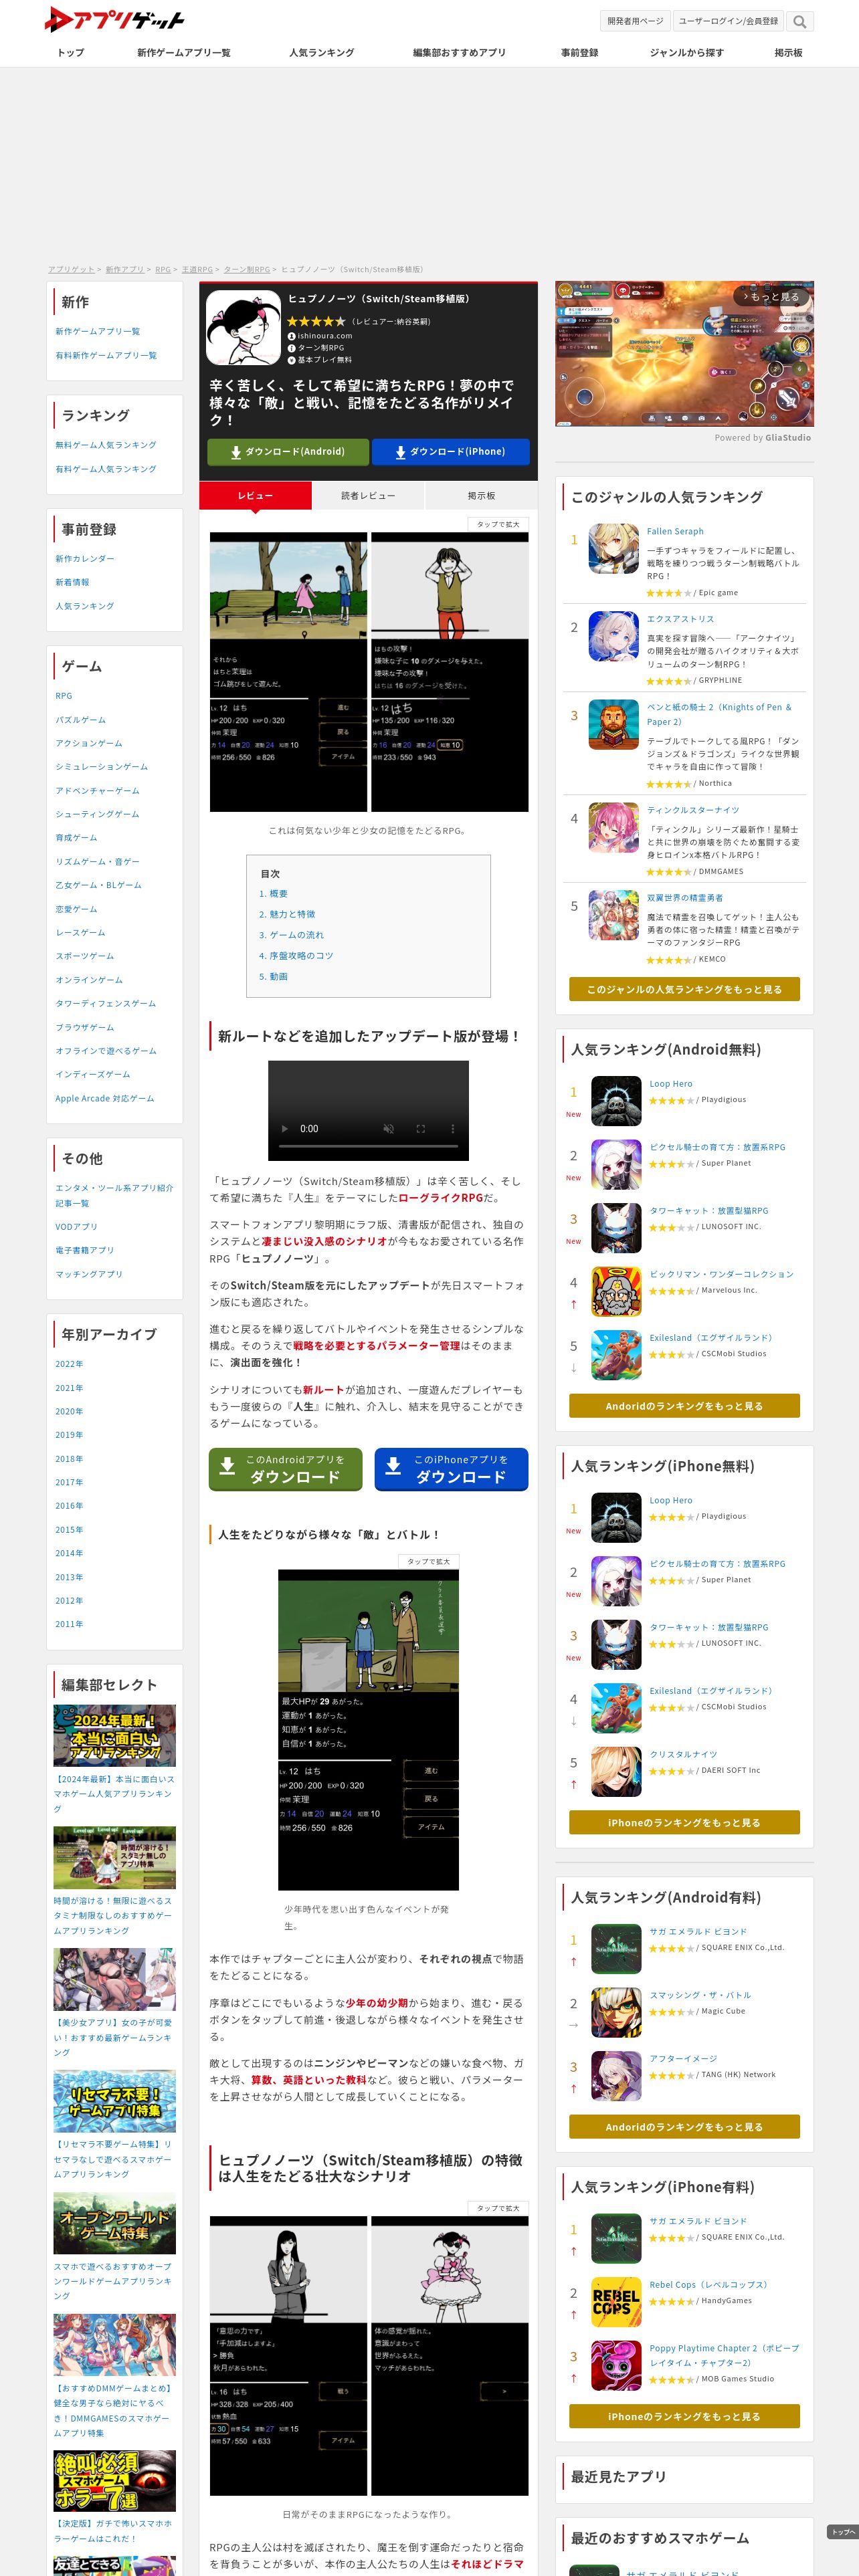
Task: Enlarge the park bench game screenshot
Action: tap(288, 671)
